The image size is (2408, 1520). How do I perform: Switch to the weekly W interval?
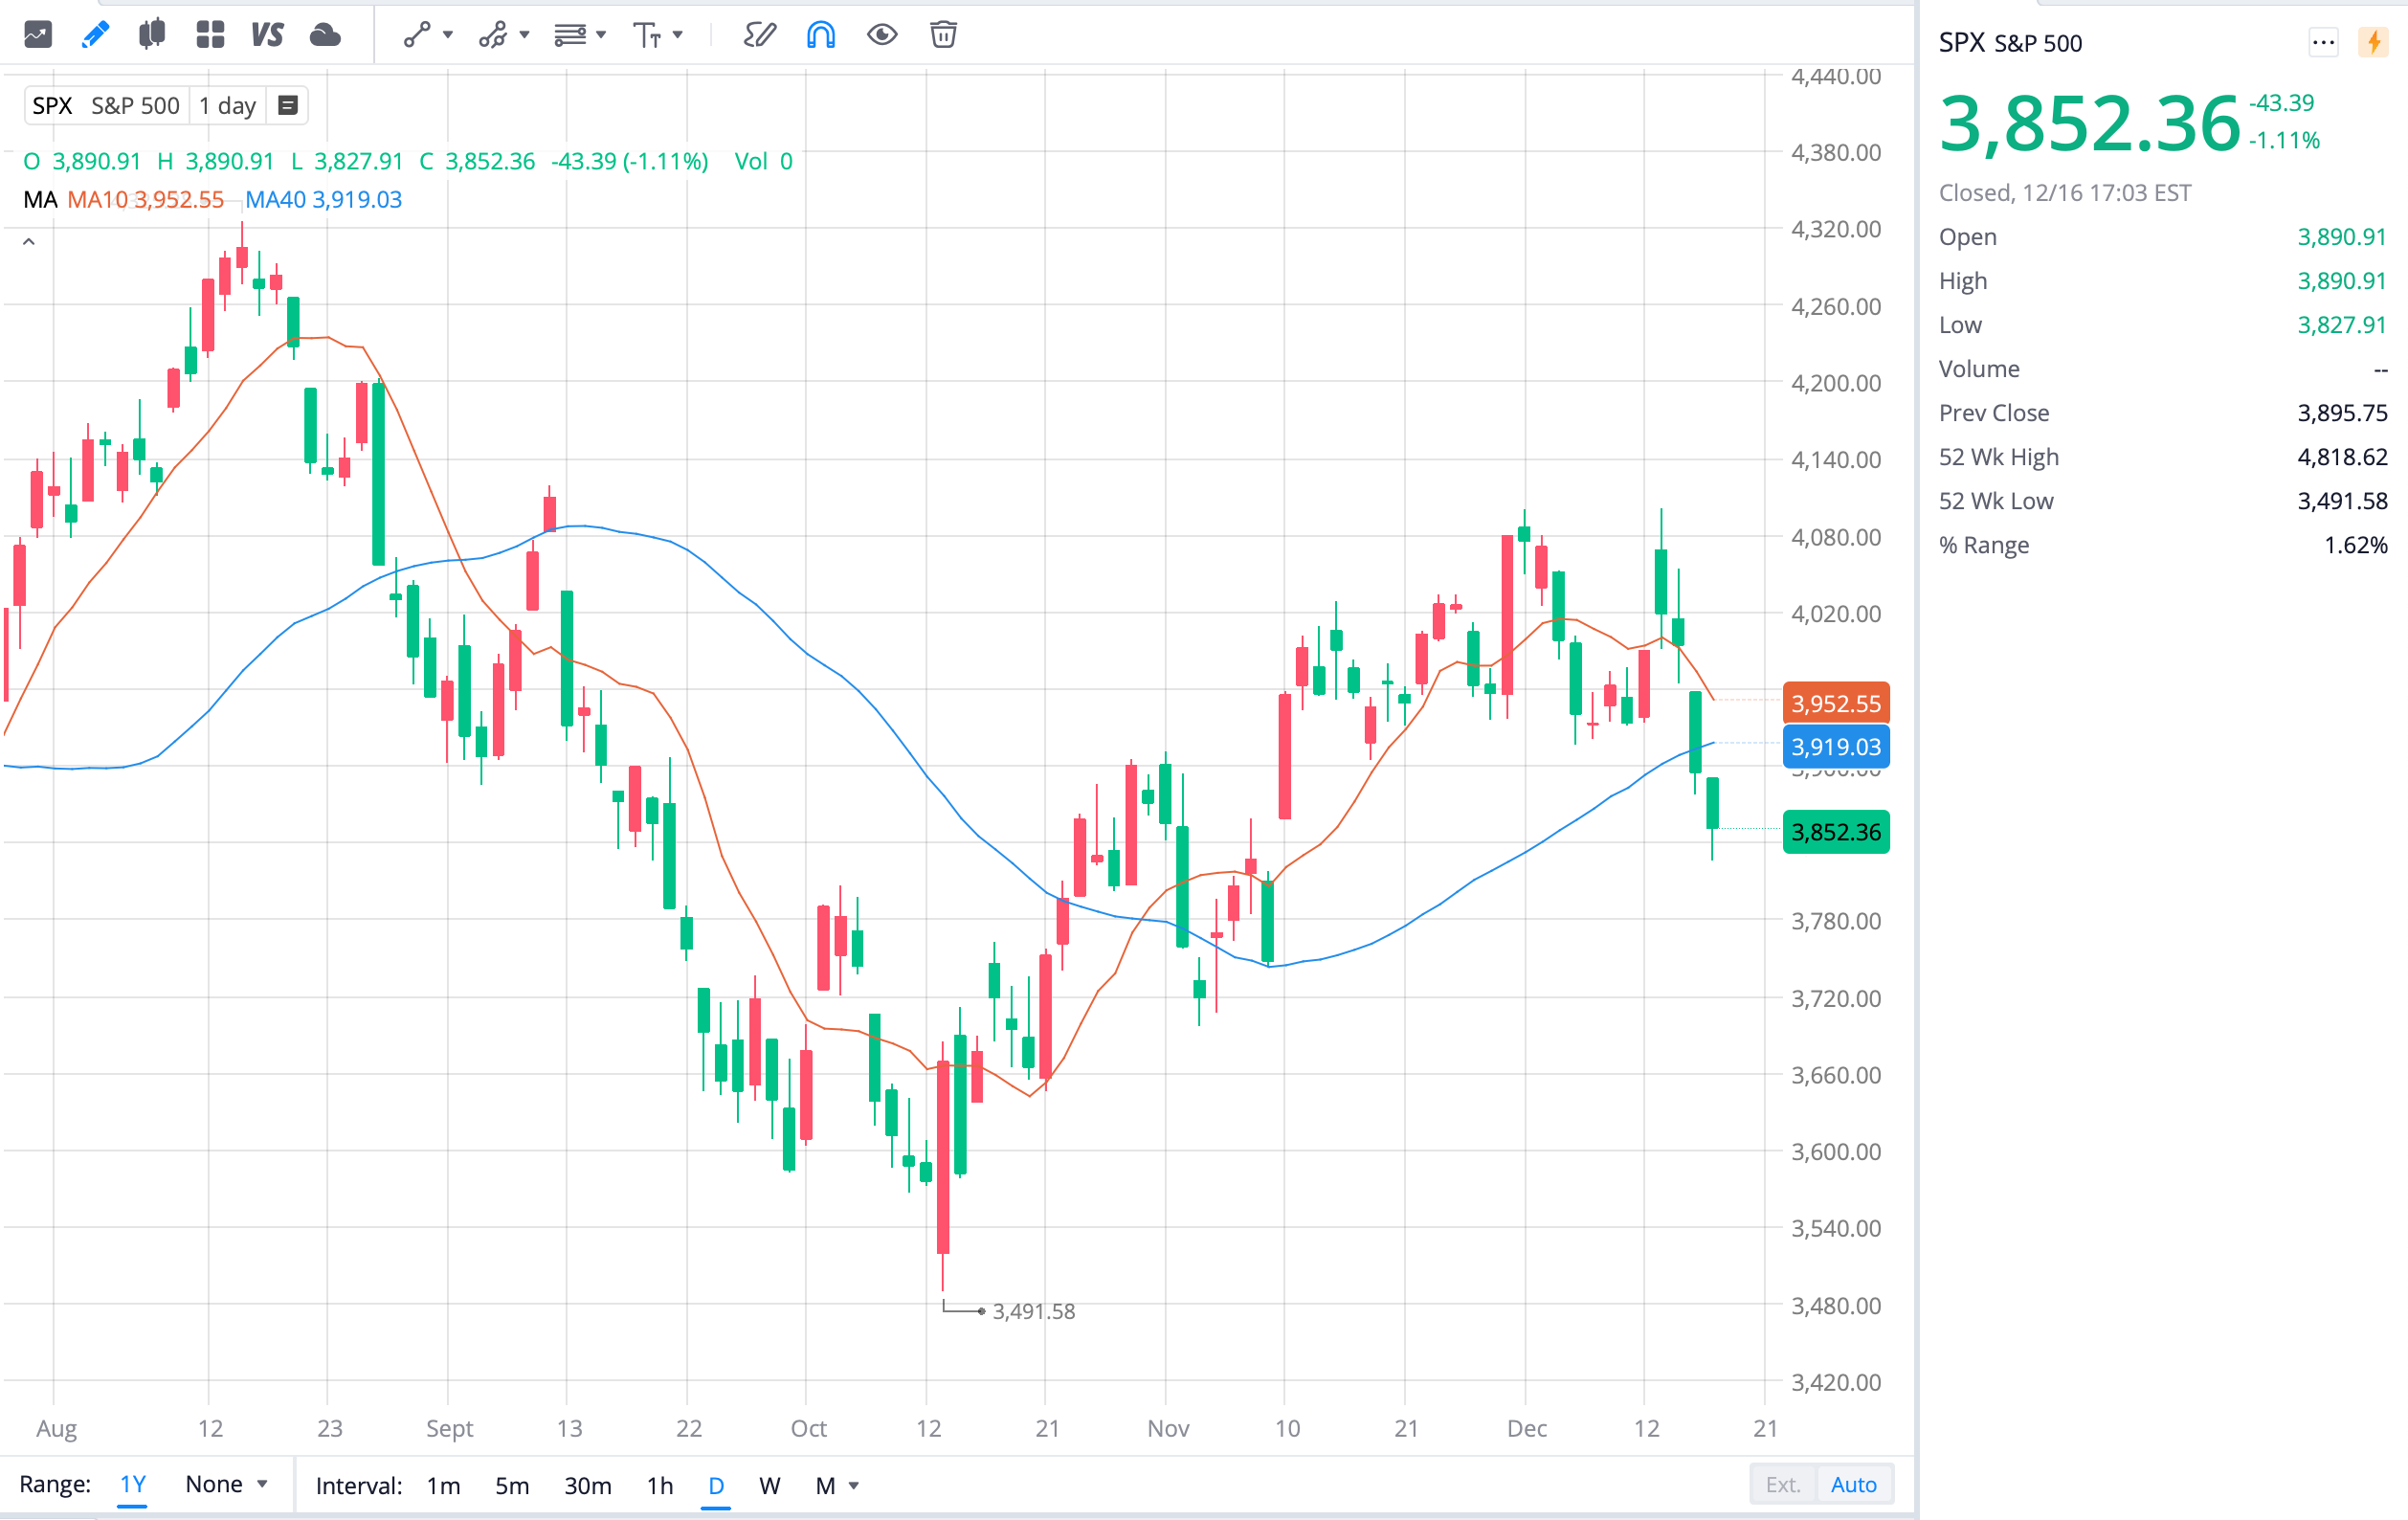click(769, 1486)
